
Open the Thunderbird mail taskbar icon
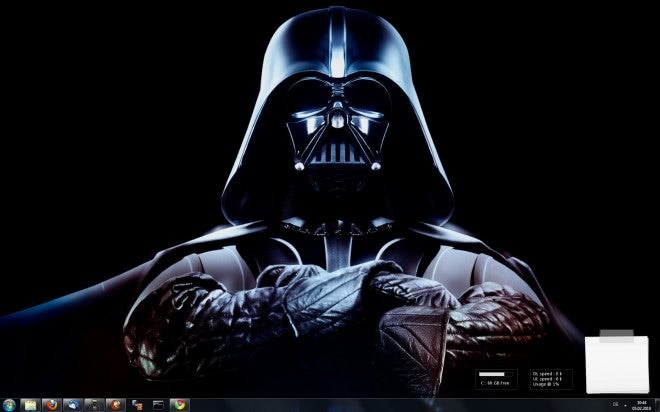pyautogui.click(x=73, y=405)
